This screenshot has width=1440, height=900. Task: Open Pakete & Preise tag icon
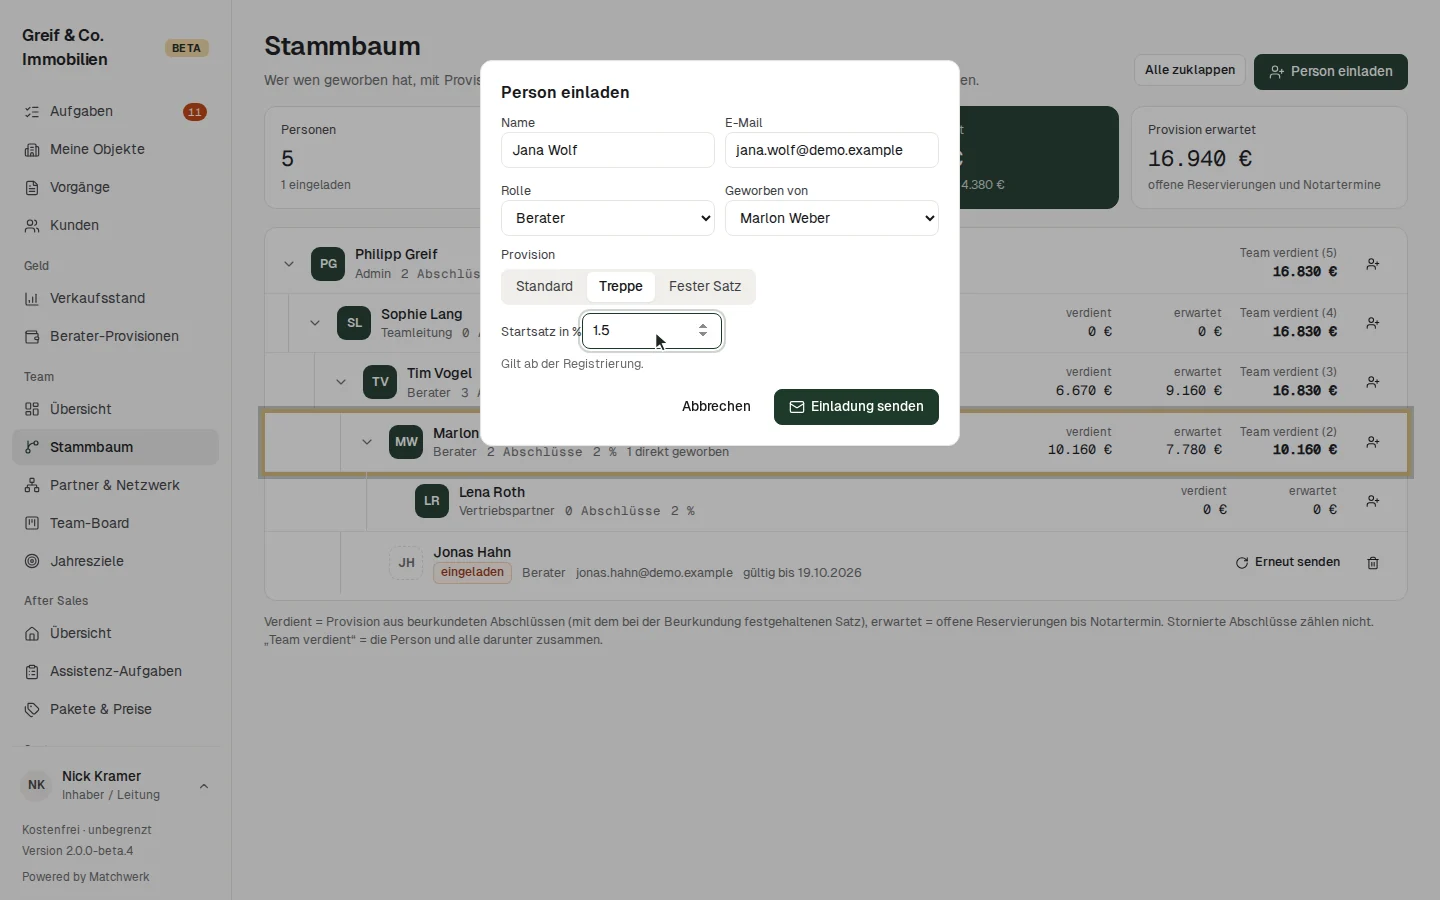pyautogui.click(x=32, y=709)
